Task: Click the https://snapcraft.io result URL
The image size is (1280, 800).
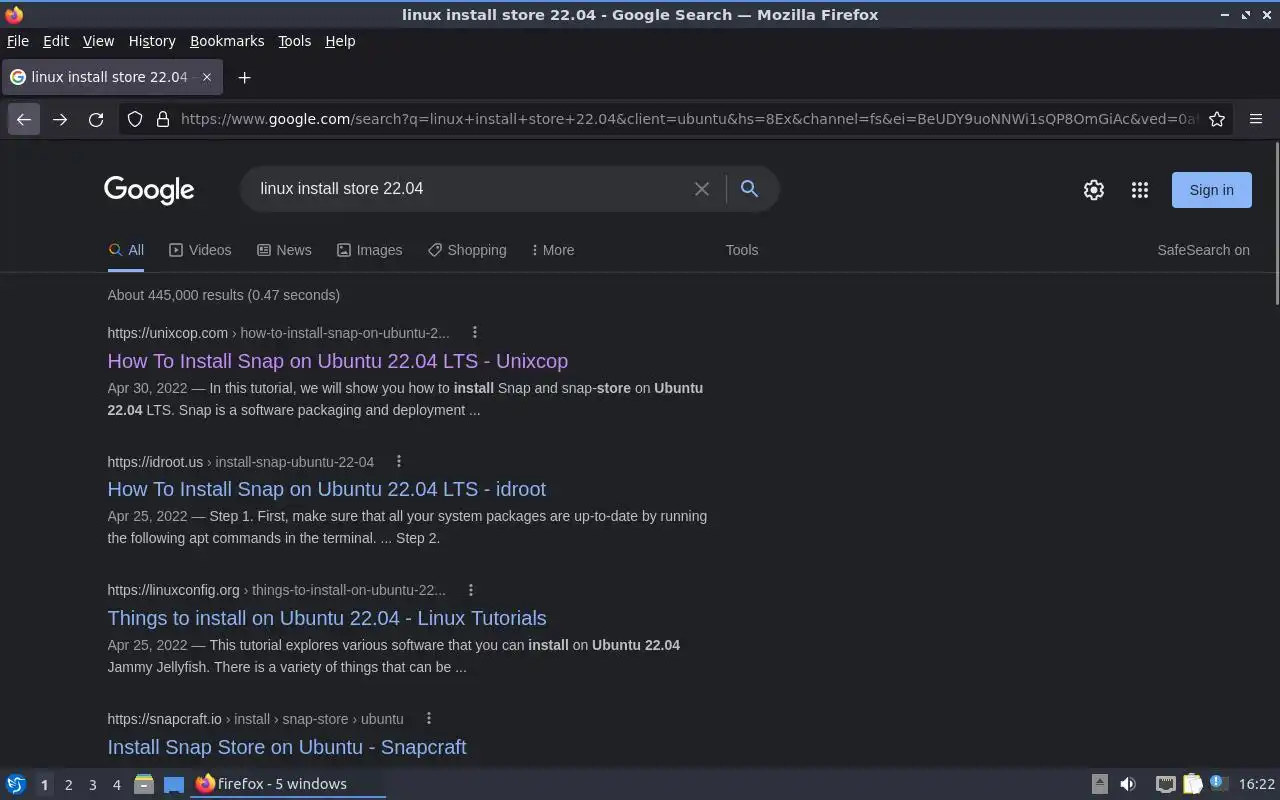Action: click(x=164, y=719)
